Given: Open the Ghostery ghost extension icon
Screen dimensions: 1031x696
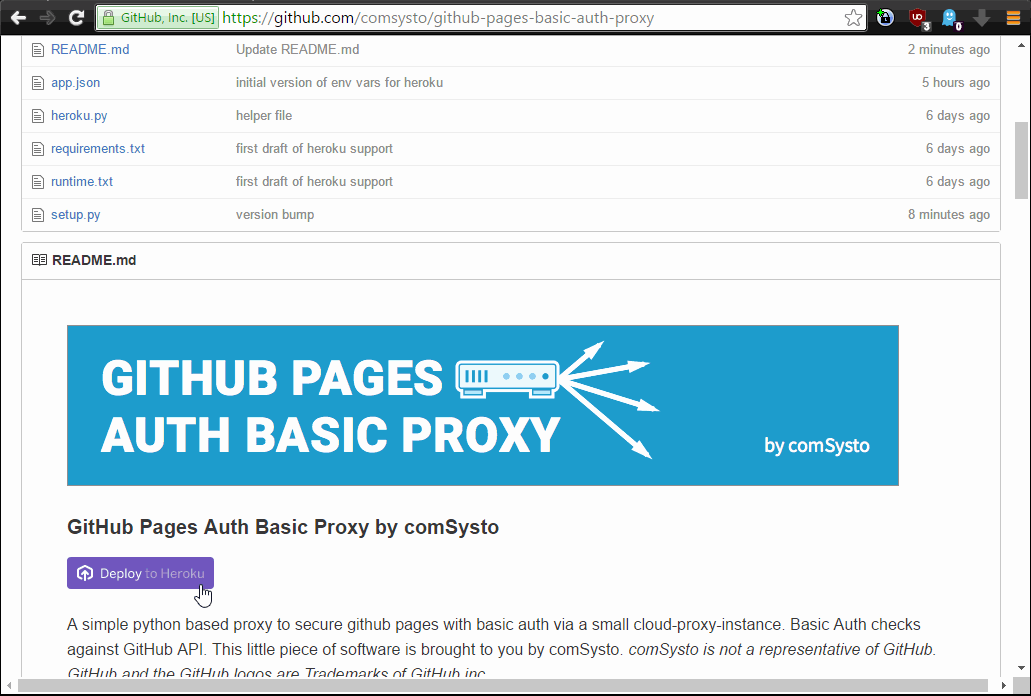Looking at the screenshot, I should pyautogui.click(x=950, y=18).
